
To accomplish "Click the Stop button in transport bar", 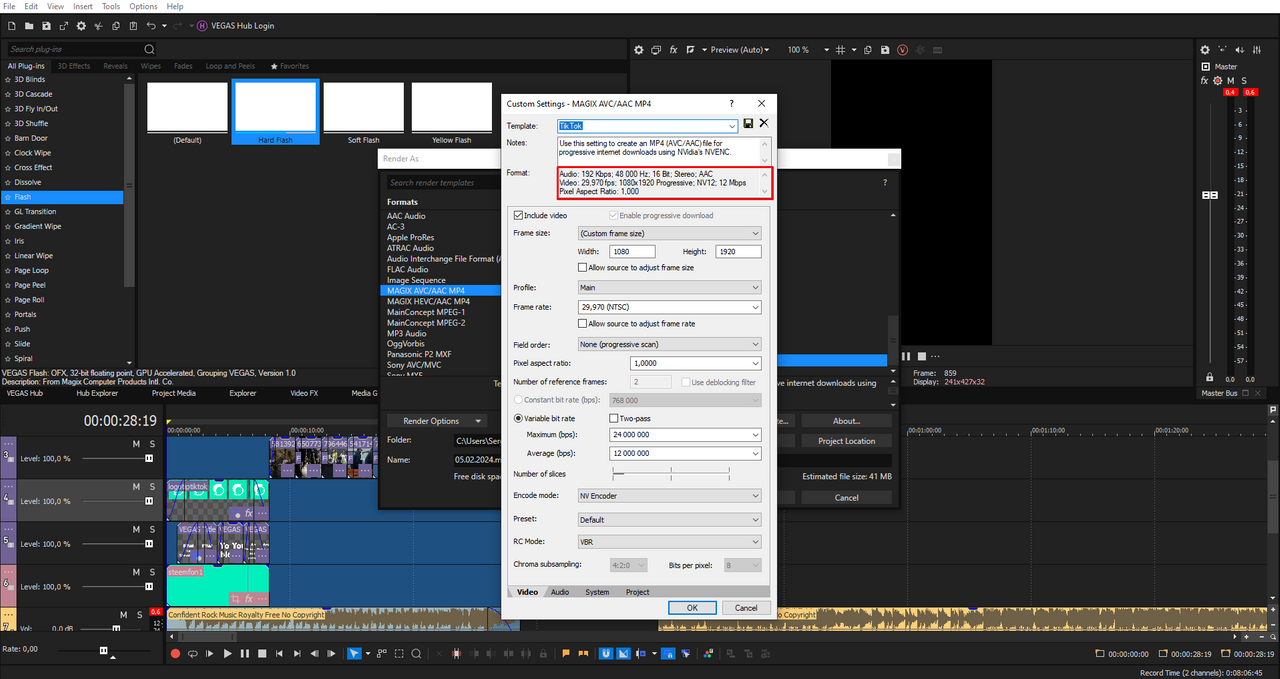I will point(262,653).
